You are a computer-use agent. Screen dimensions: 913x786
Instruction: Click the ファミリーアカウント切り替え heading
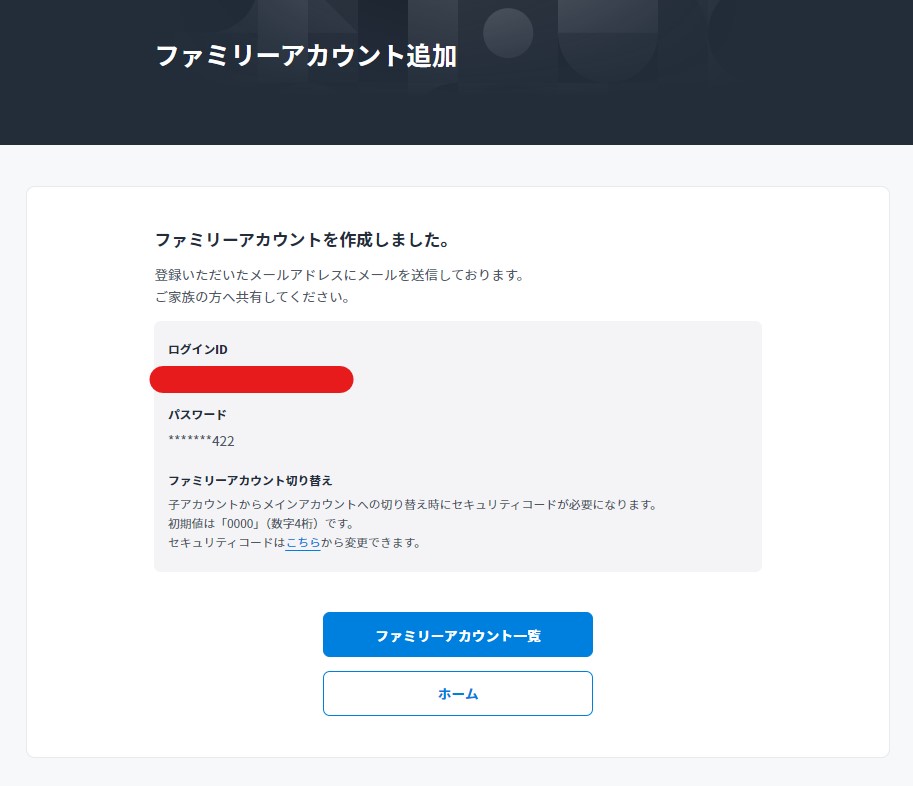[x=250, y=480]
